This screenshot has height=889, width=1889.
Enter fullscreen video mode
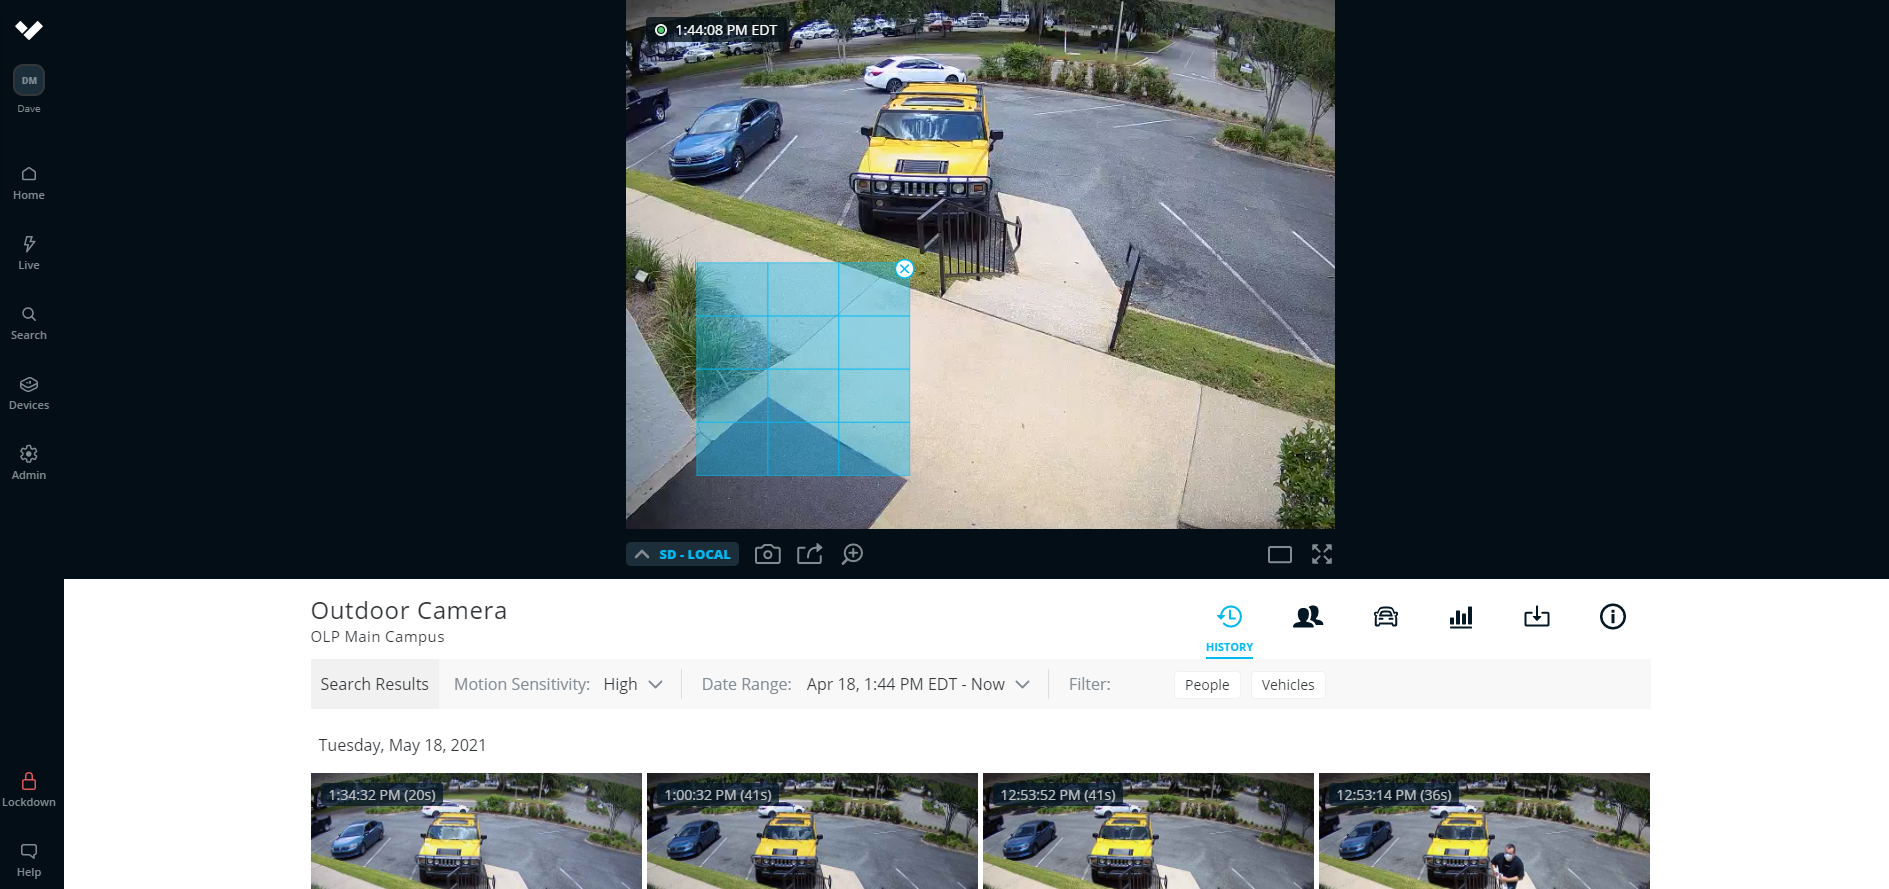(x=1322, y=554)
